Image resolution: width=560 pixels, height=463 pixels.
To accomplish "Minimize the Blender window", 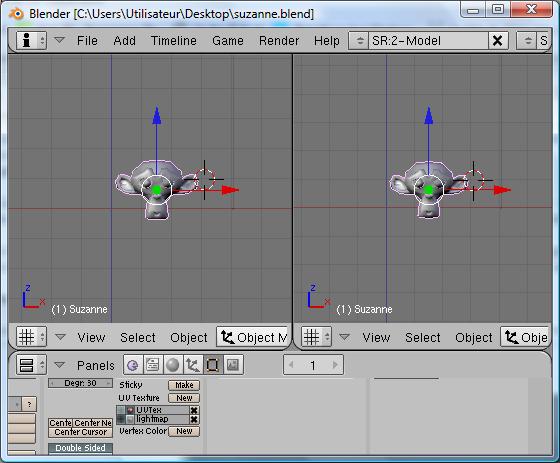I will (473, 9).
